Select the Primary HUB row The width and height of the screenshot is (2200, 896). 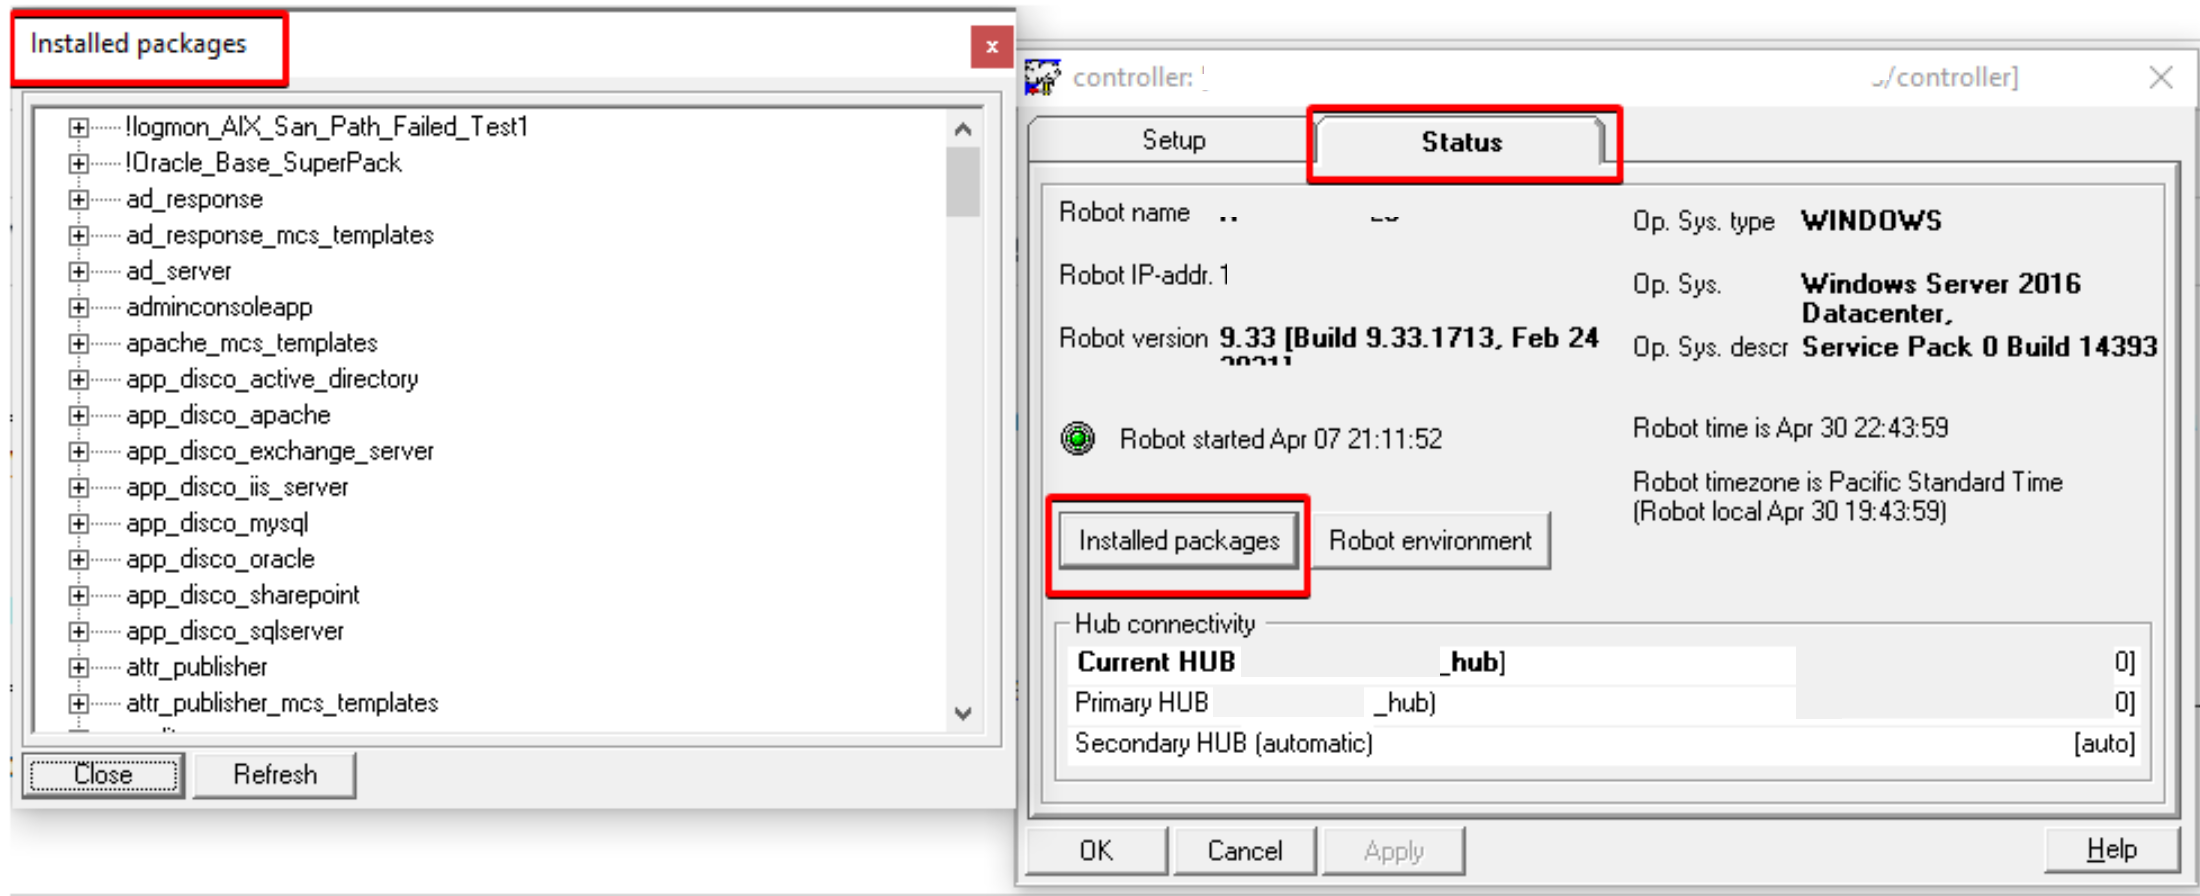click(x=1604, y=702)
